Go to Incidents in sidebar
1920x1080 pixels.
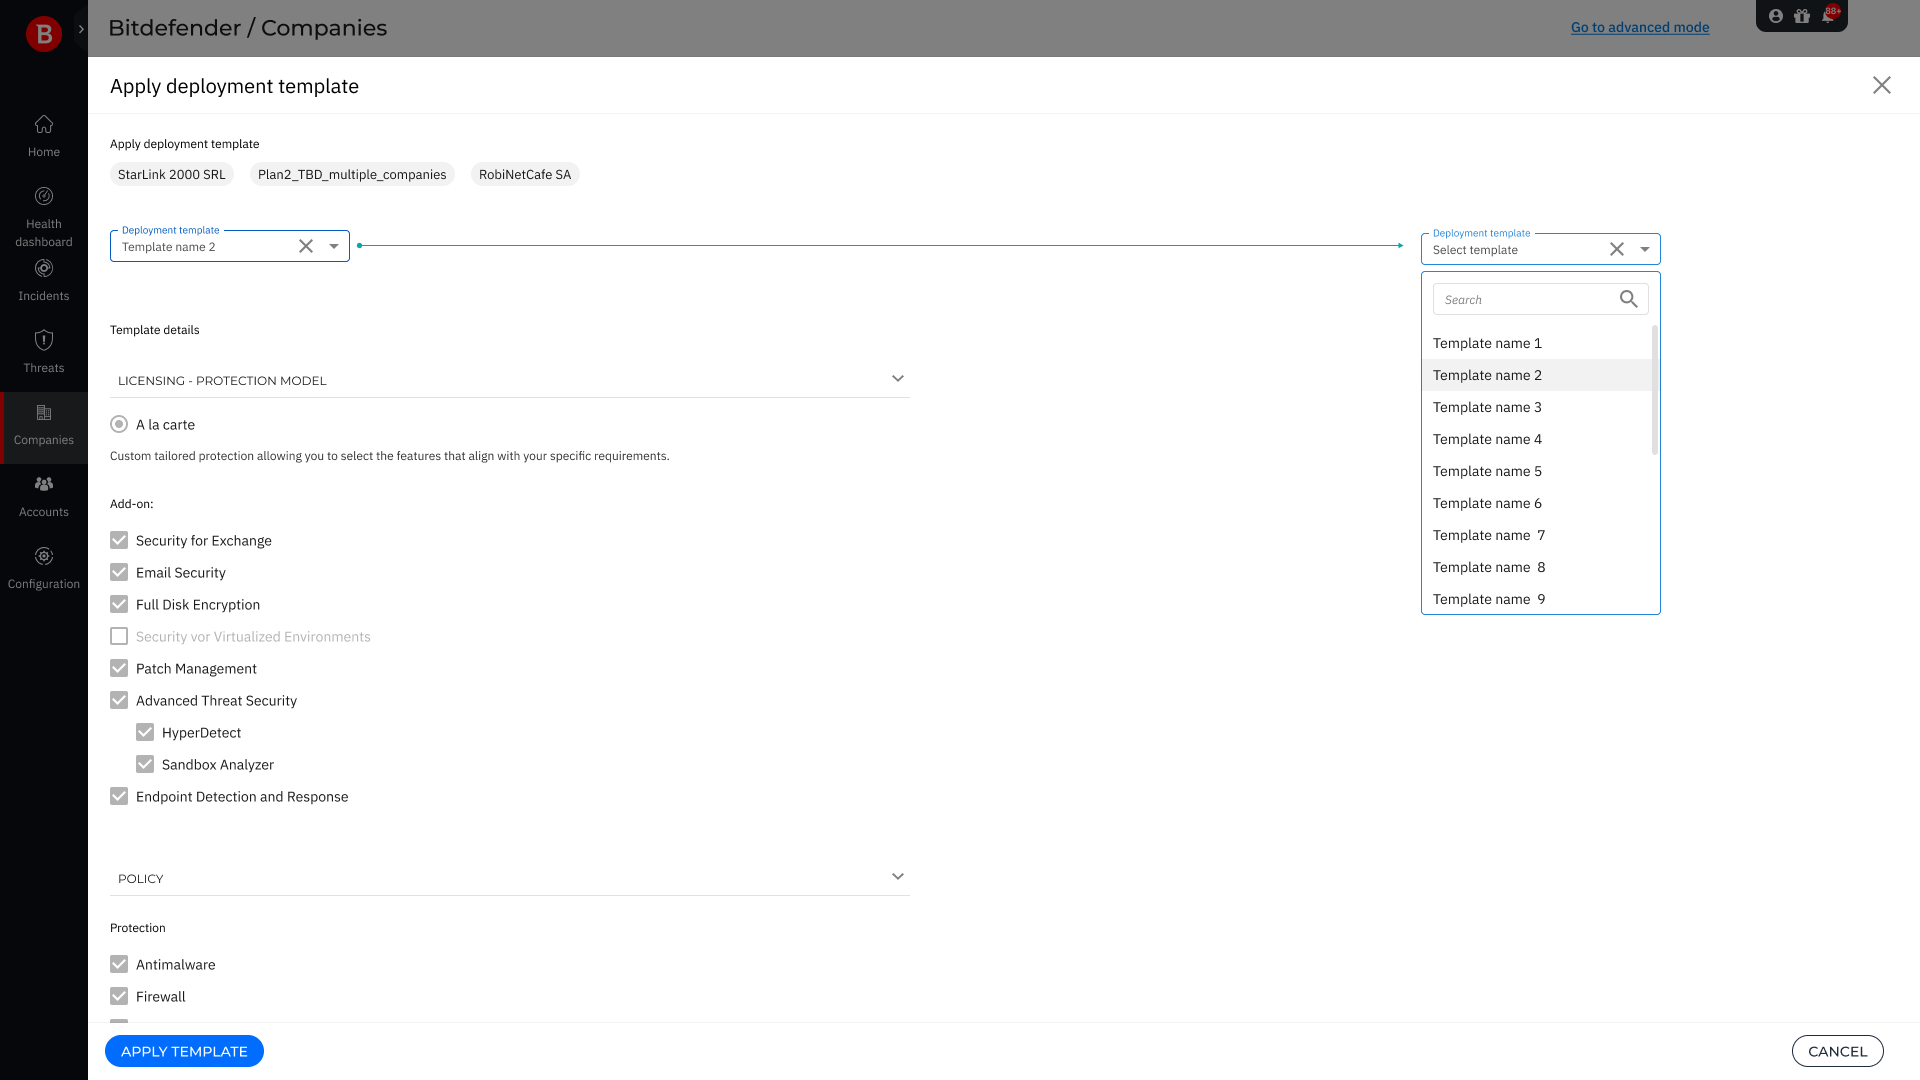[x=44, y=281]
